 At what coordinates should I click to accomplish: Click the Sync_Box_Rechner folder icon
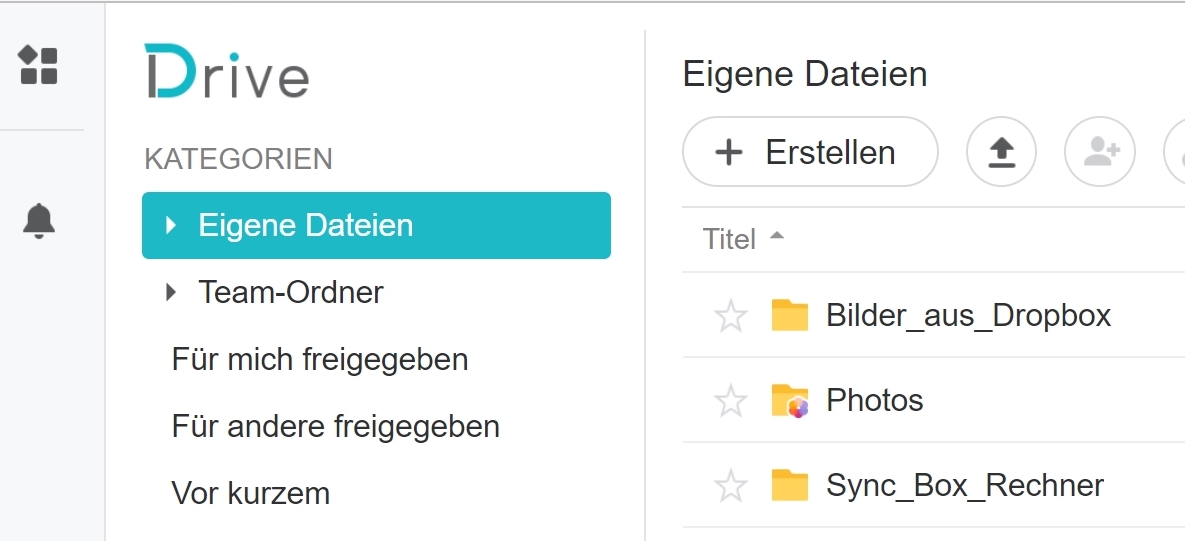(x=790, y=485)
